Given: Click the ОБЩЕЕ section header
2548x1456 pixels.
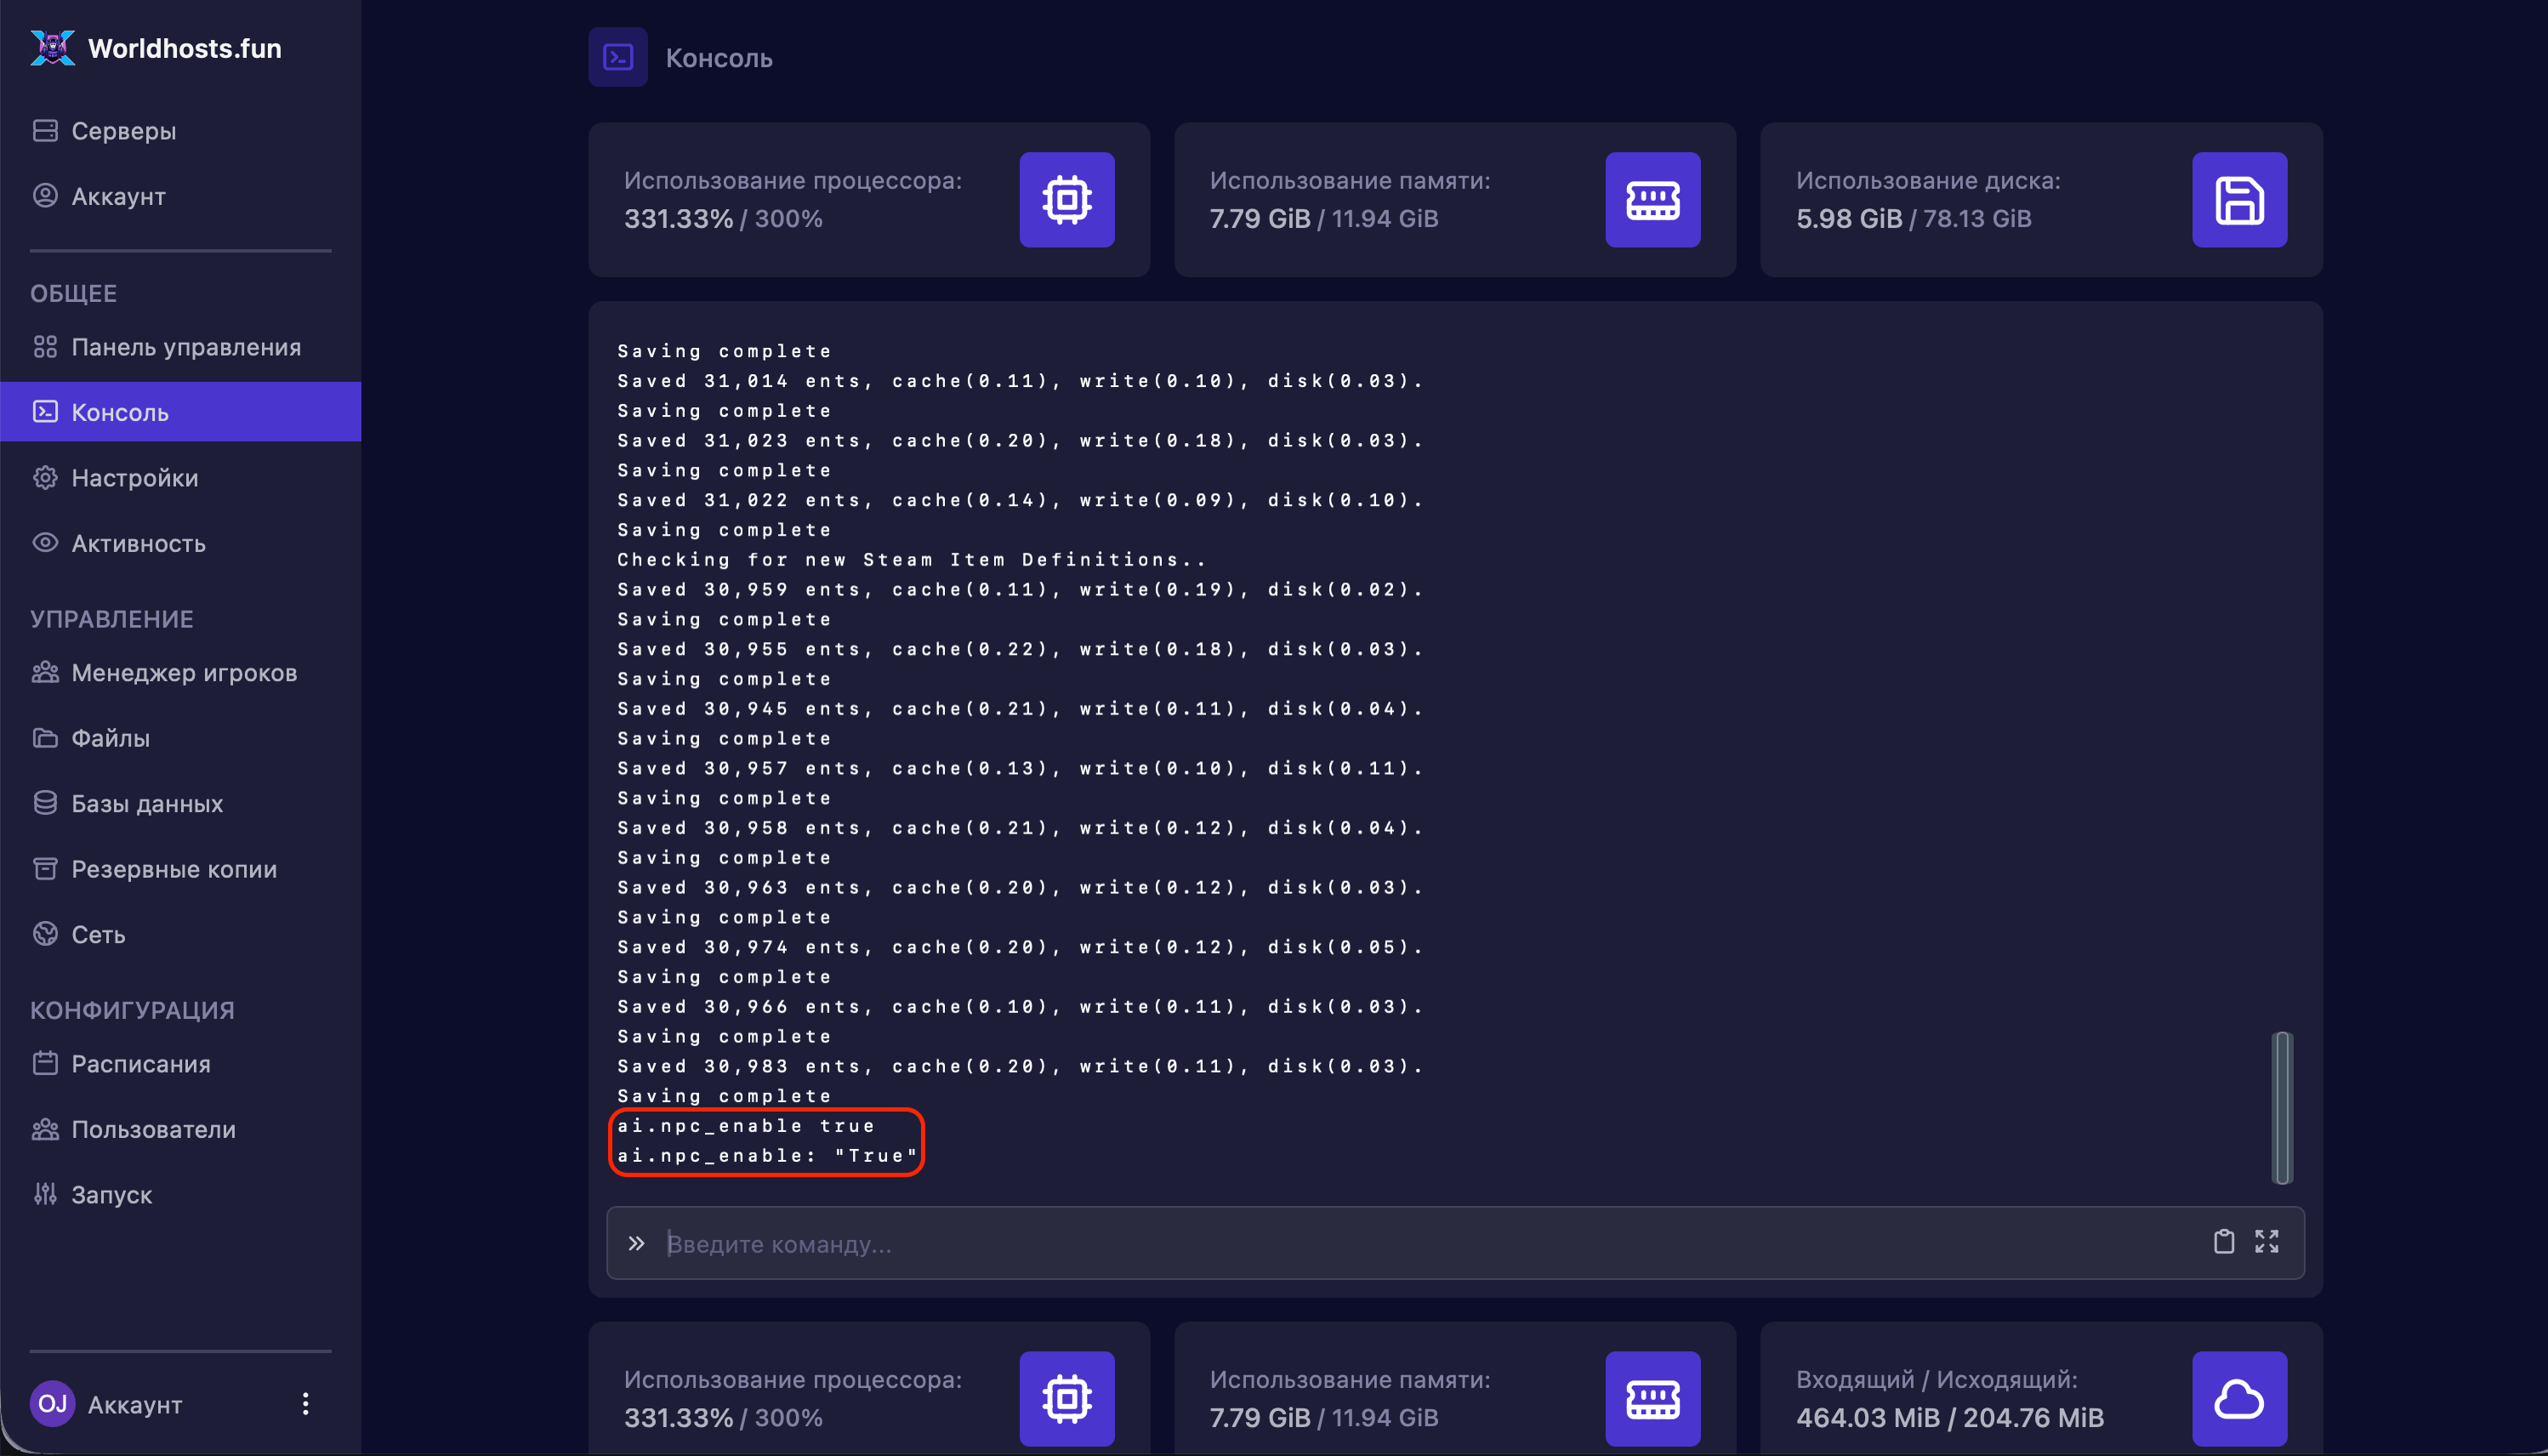Looking at the screenshot, I should 73,293.
